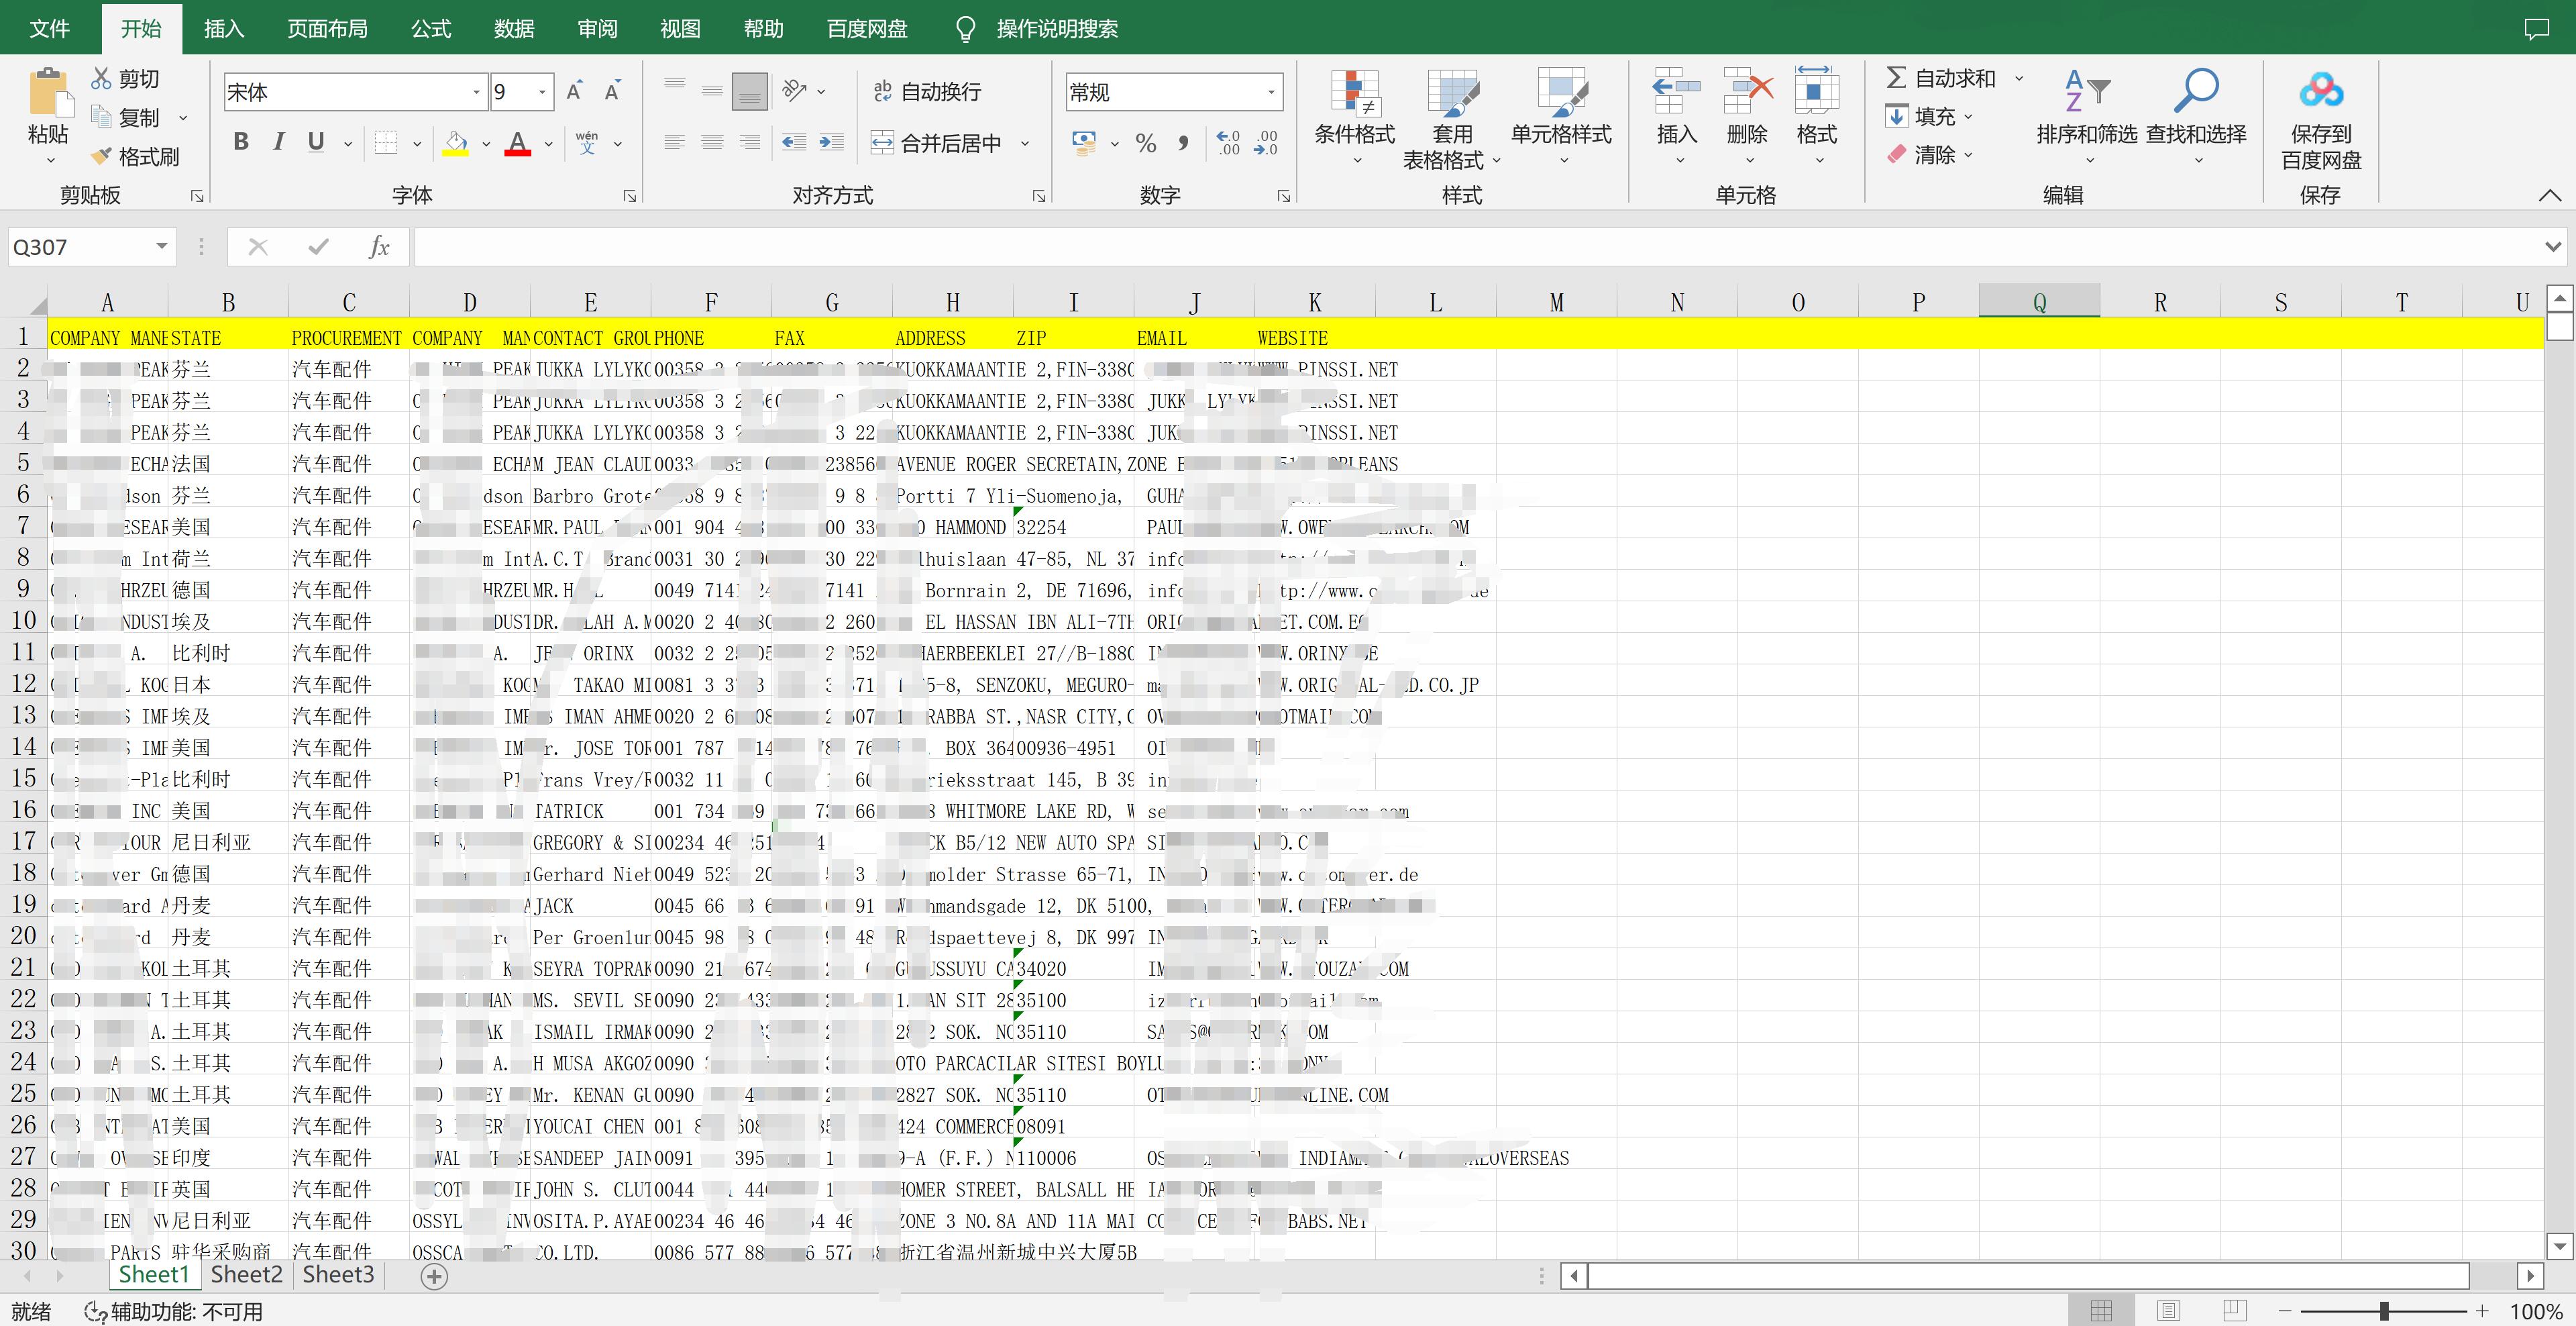Image resolution: width=2576 pixels, height=1326 pixels.
Task: Click the cell borders icon
Action: [386, 143]
